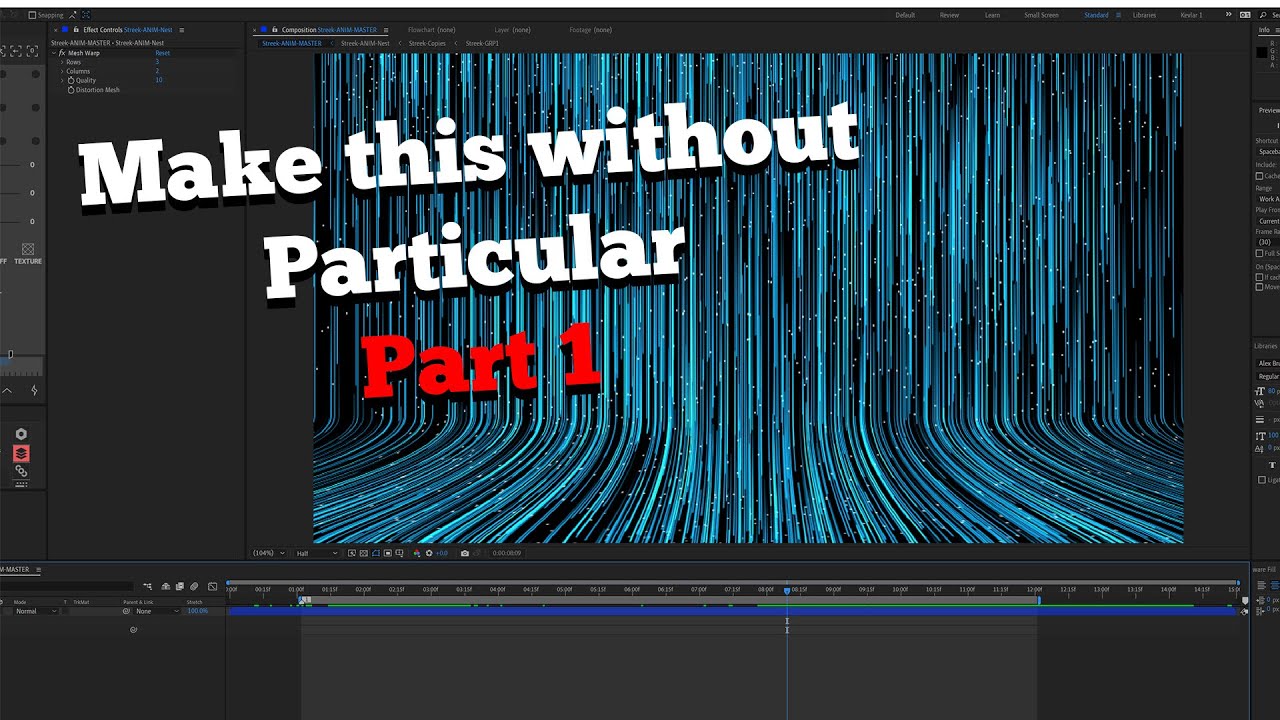Viewport: 1280px width, 720px height.
Task: Expand the Quality property
Action: (62, 80)
